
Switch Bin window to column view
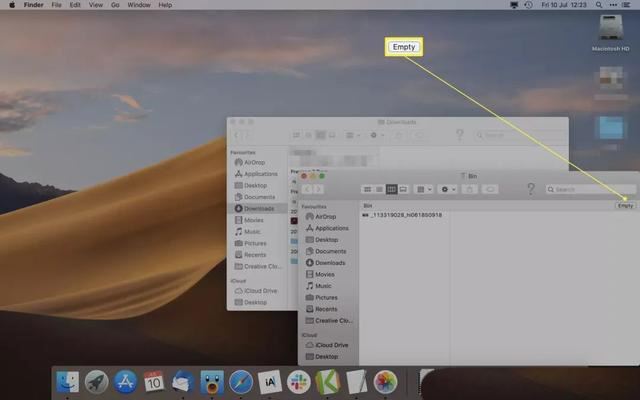pos(391,189)
